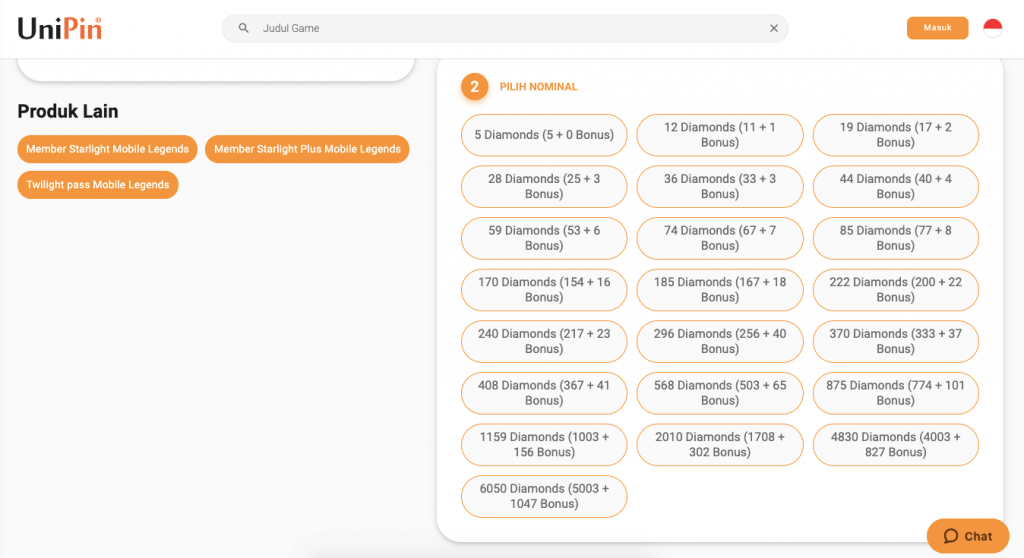
Task: Choose 296 Diamonds (256 + 40 Bonus)
Action: click(719, 341)
